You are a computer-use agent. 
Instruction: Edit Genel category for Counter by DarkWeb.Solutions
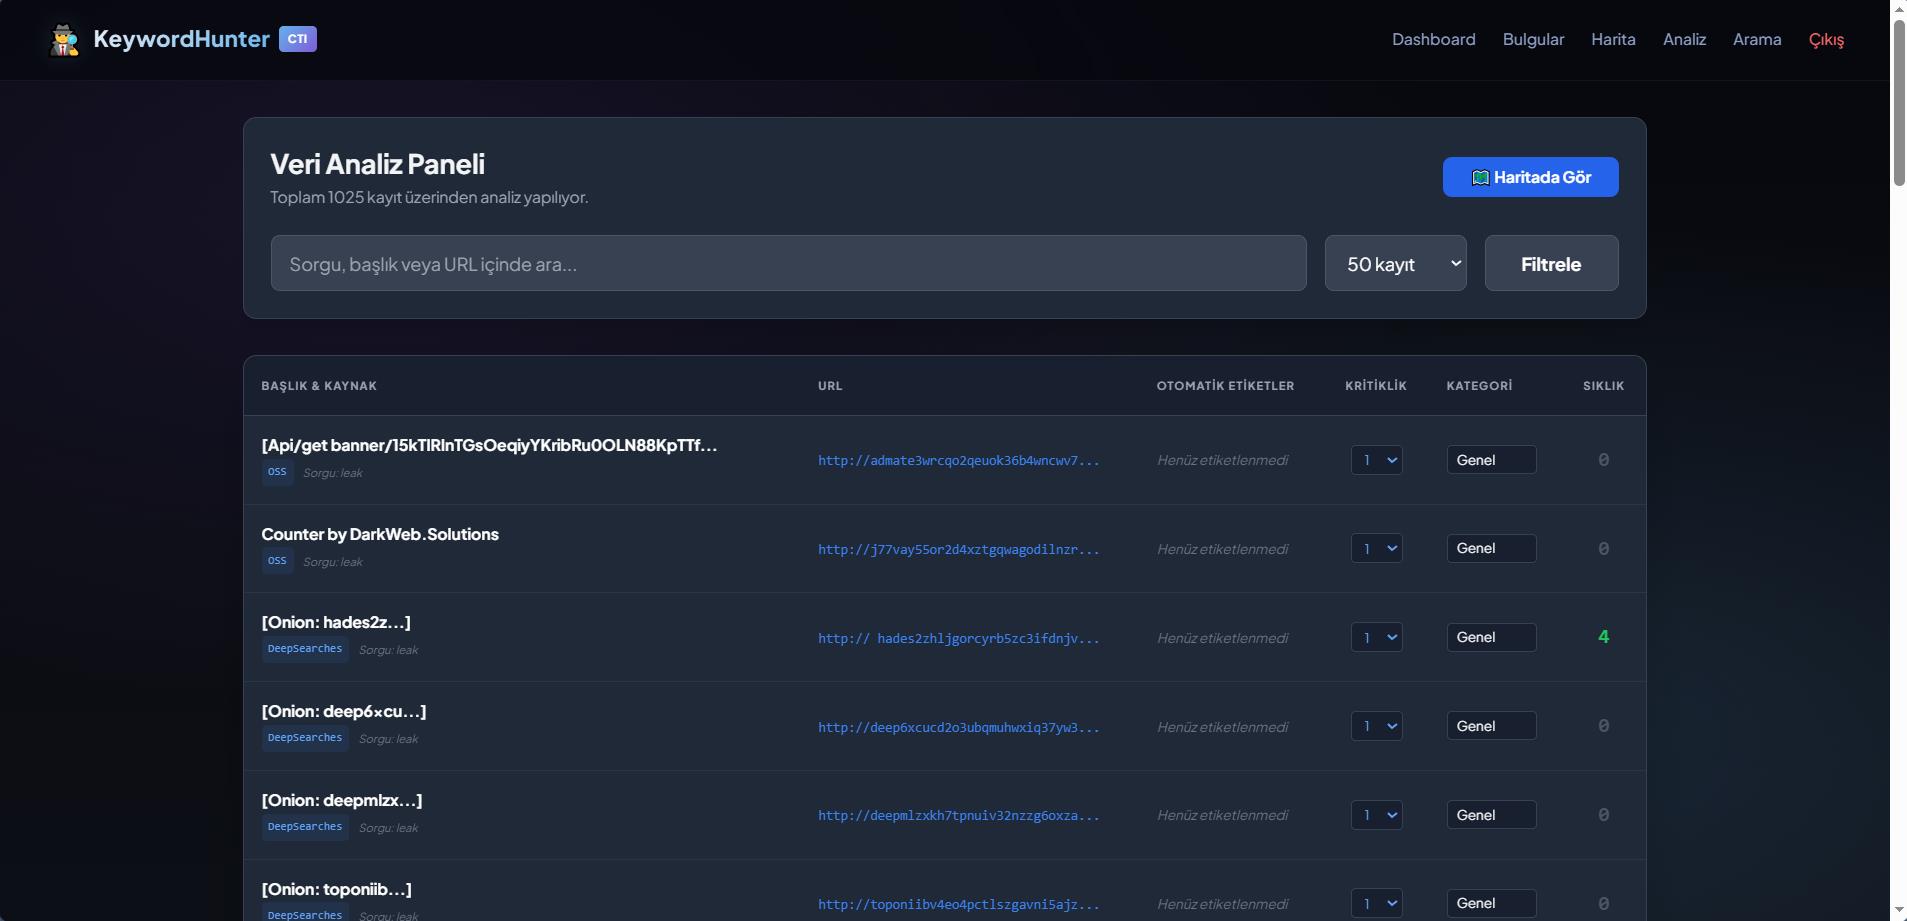pos(1491,548)
